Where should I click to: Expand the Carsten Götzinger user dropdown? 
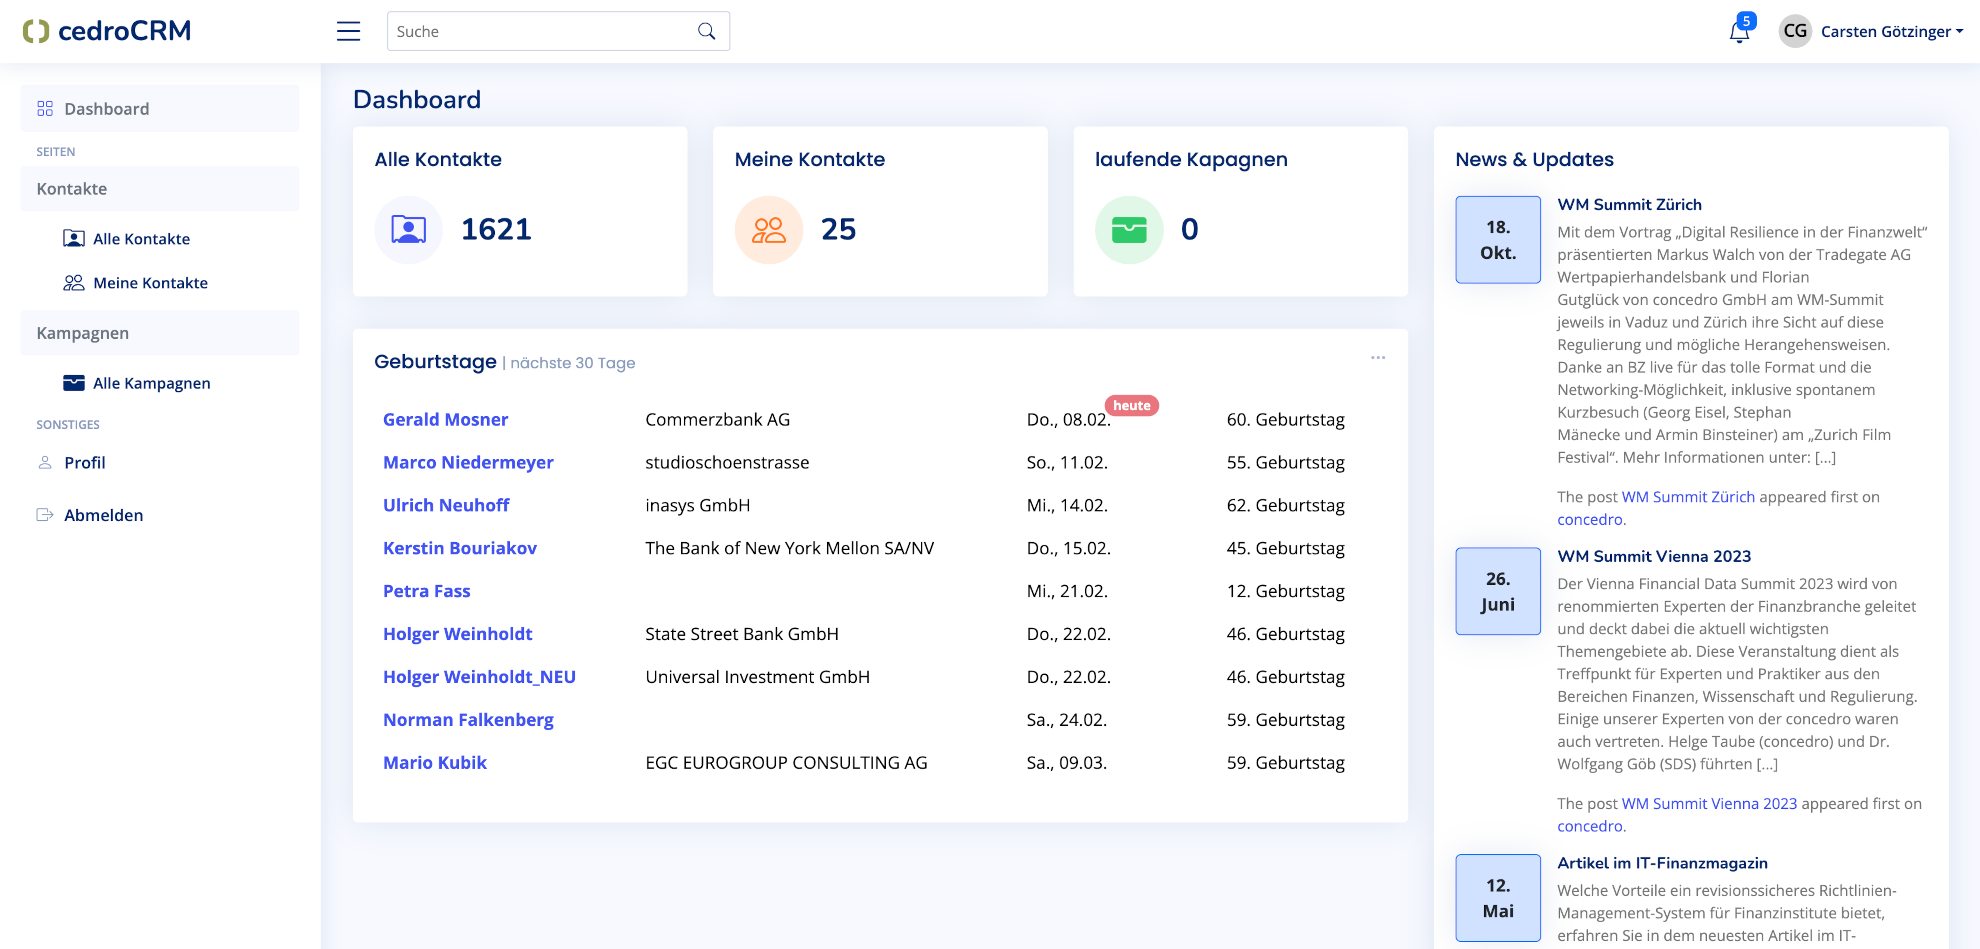pyautogui.click(x=1891, y=31)
